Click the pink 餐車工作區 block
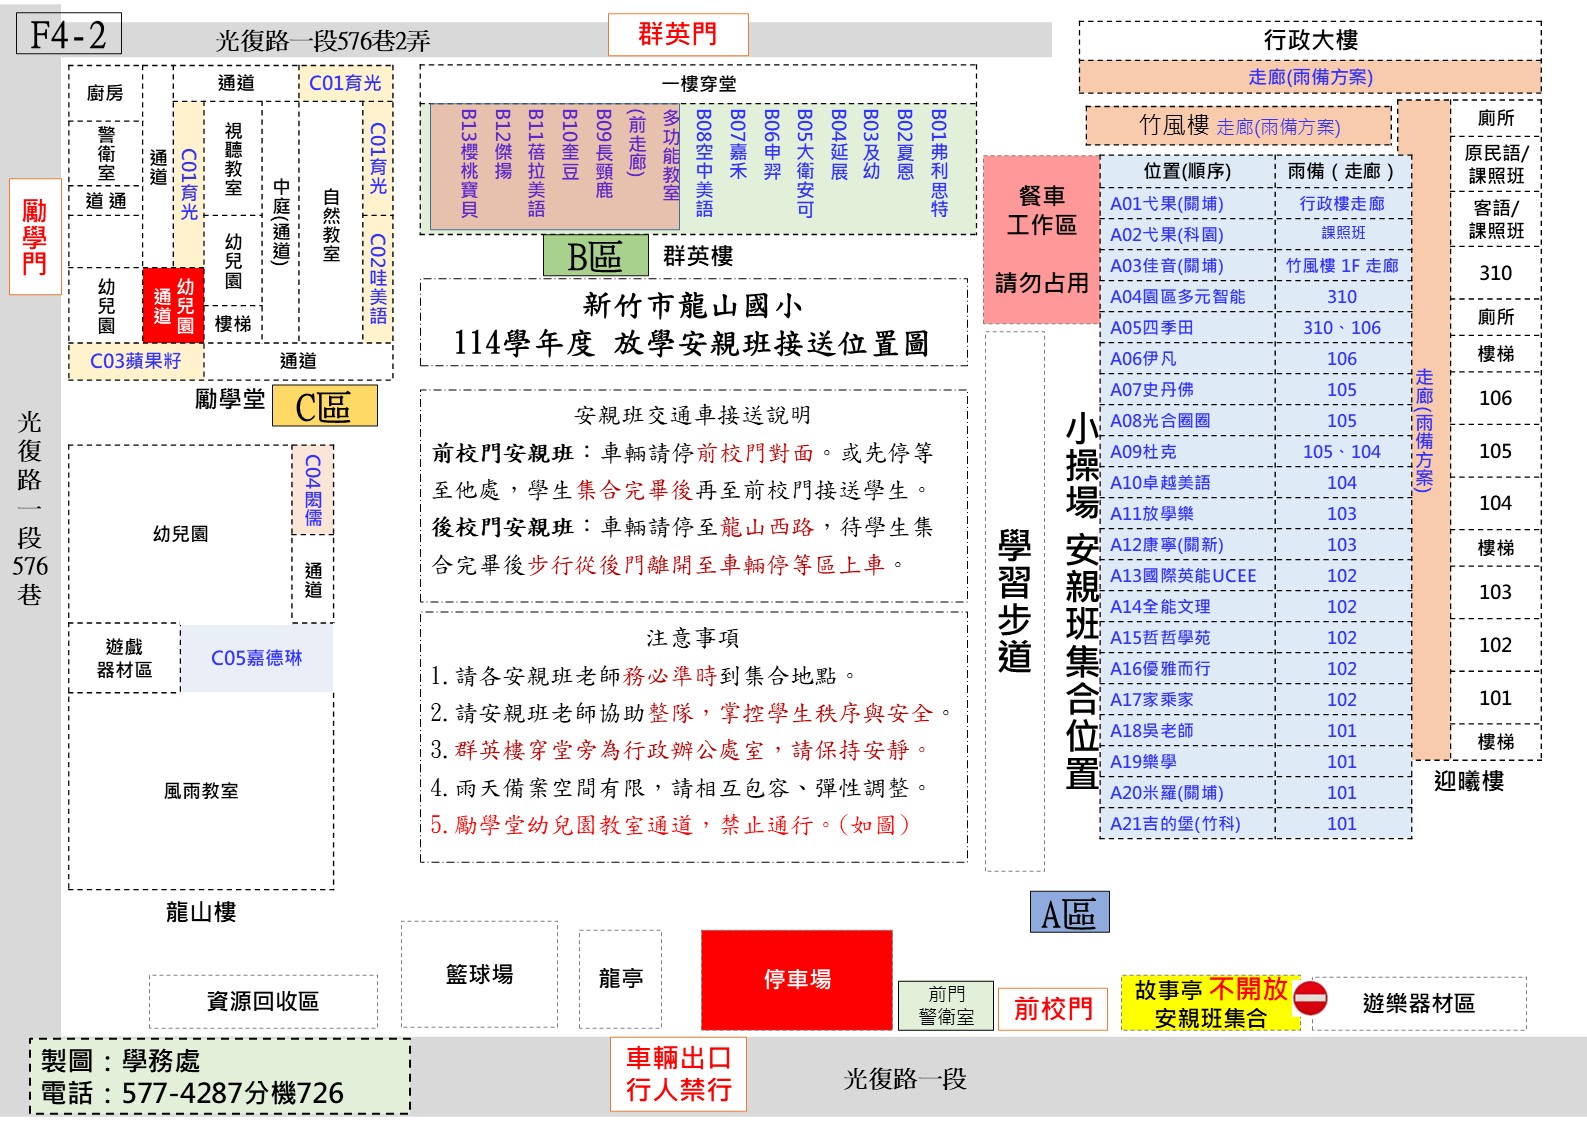The image size is (1587, 1123). [1041, 239]
